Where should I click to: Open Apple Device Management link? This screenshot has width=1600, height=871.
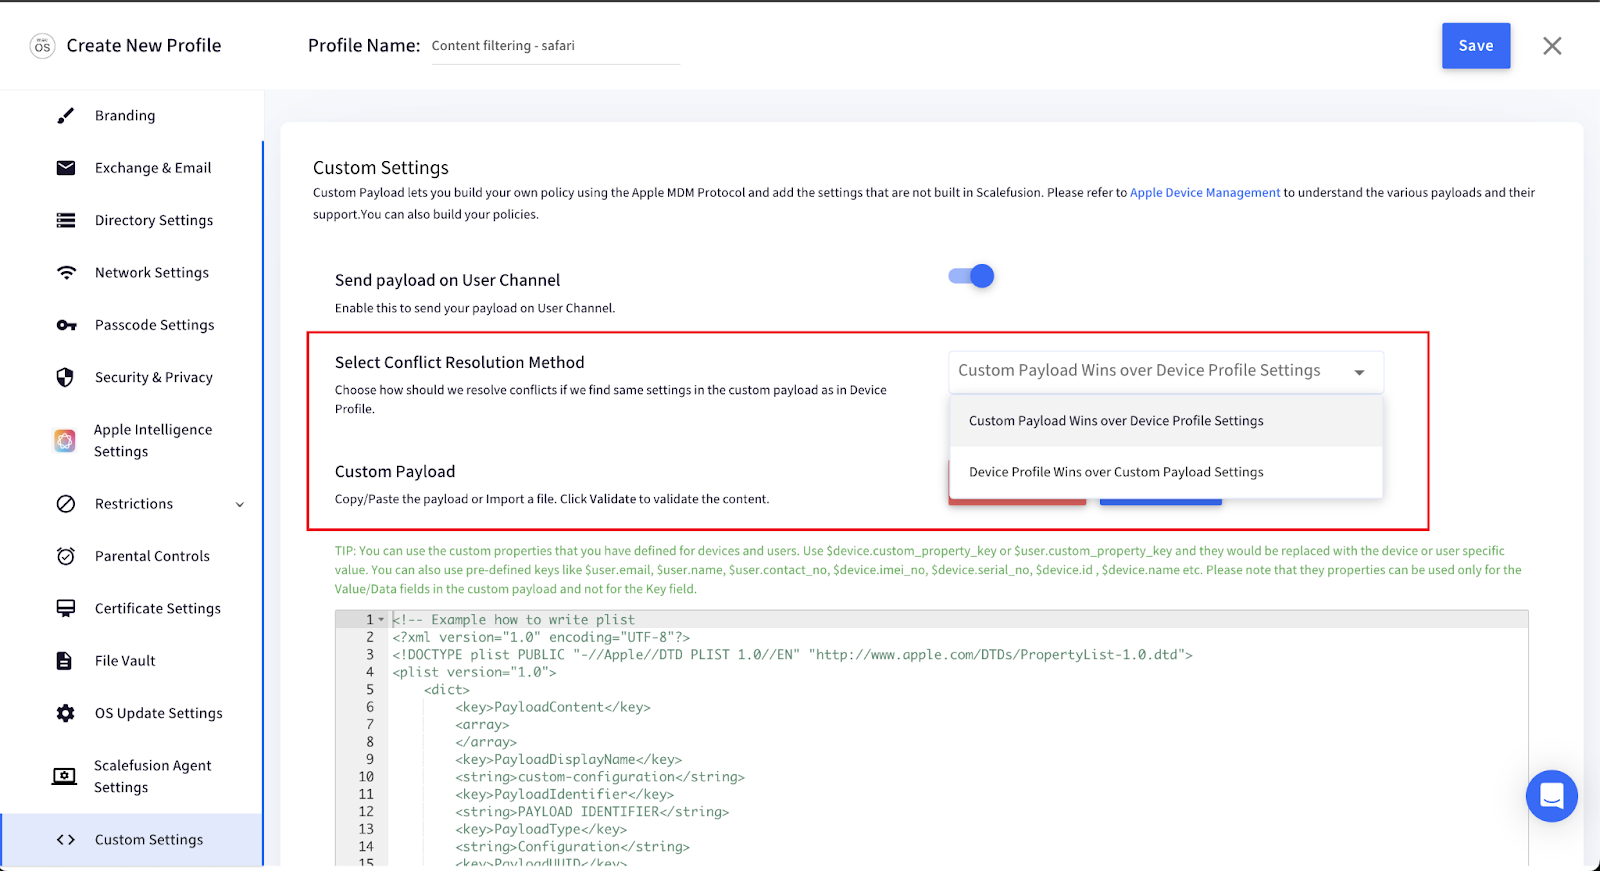pyautogui.click(x=1205, y=193)
